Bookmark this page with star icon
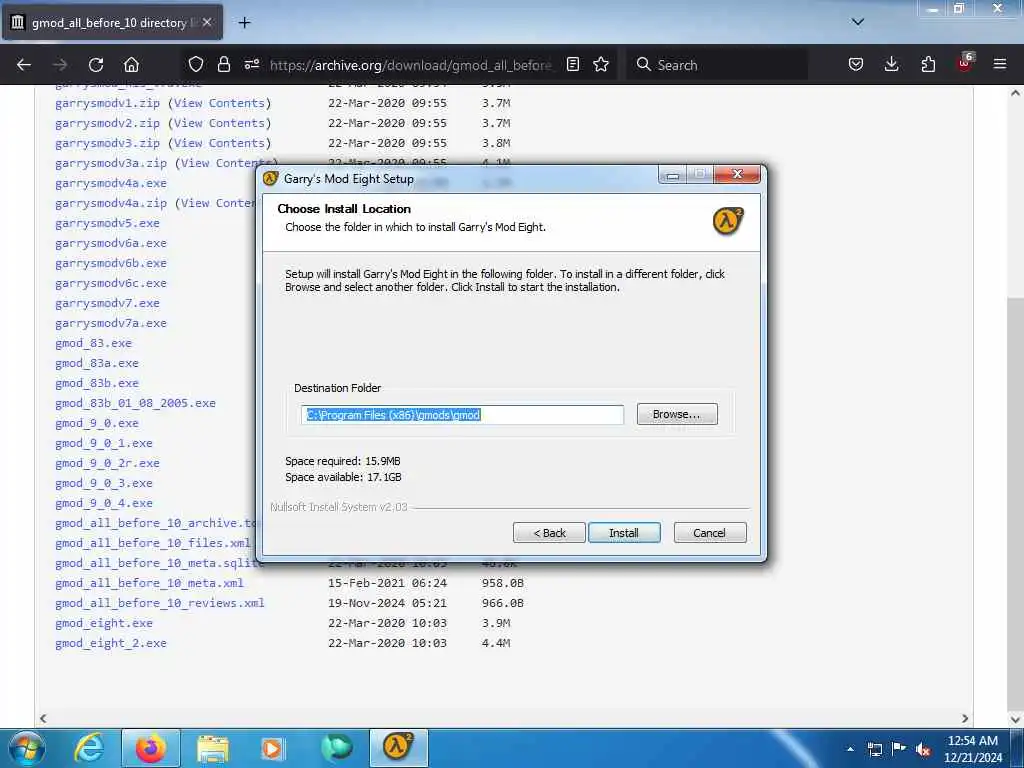The width and height of the screenshot is (1024, 768). [601, 64]
